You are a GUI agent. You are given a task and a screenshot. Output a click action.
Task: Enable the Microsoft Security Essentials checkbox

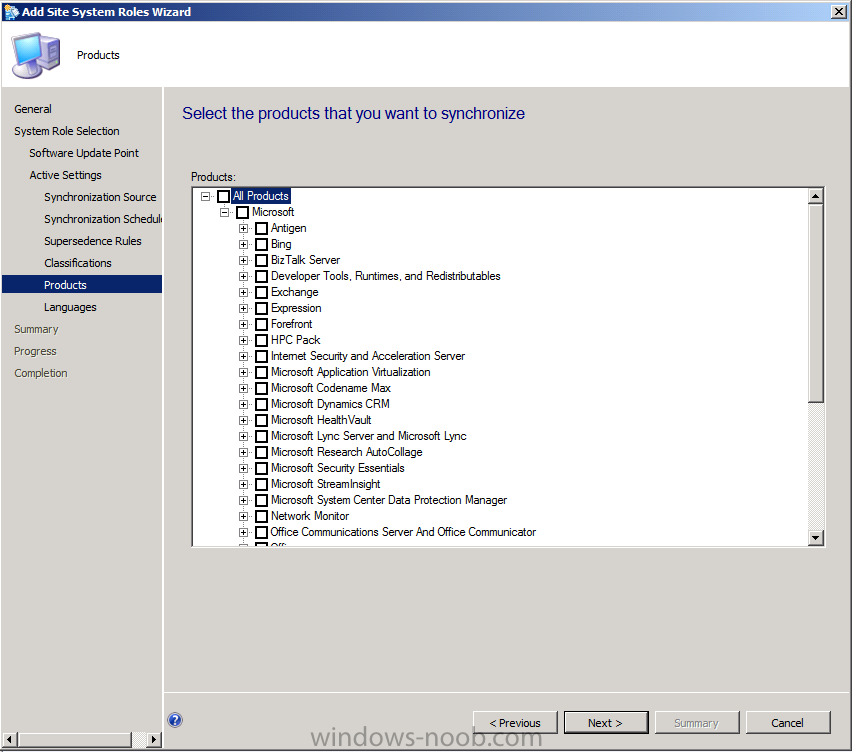pos(261,468)
